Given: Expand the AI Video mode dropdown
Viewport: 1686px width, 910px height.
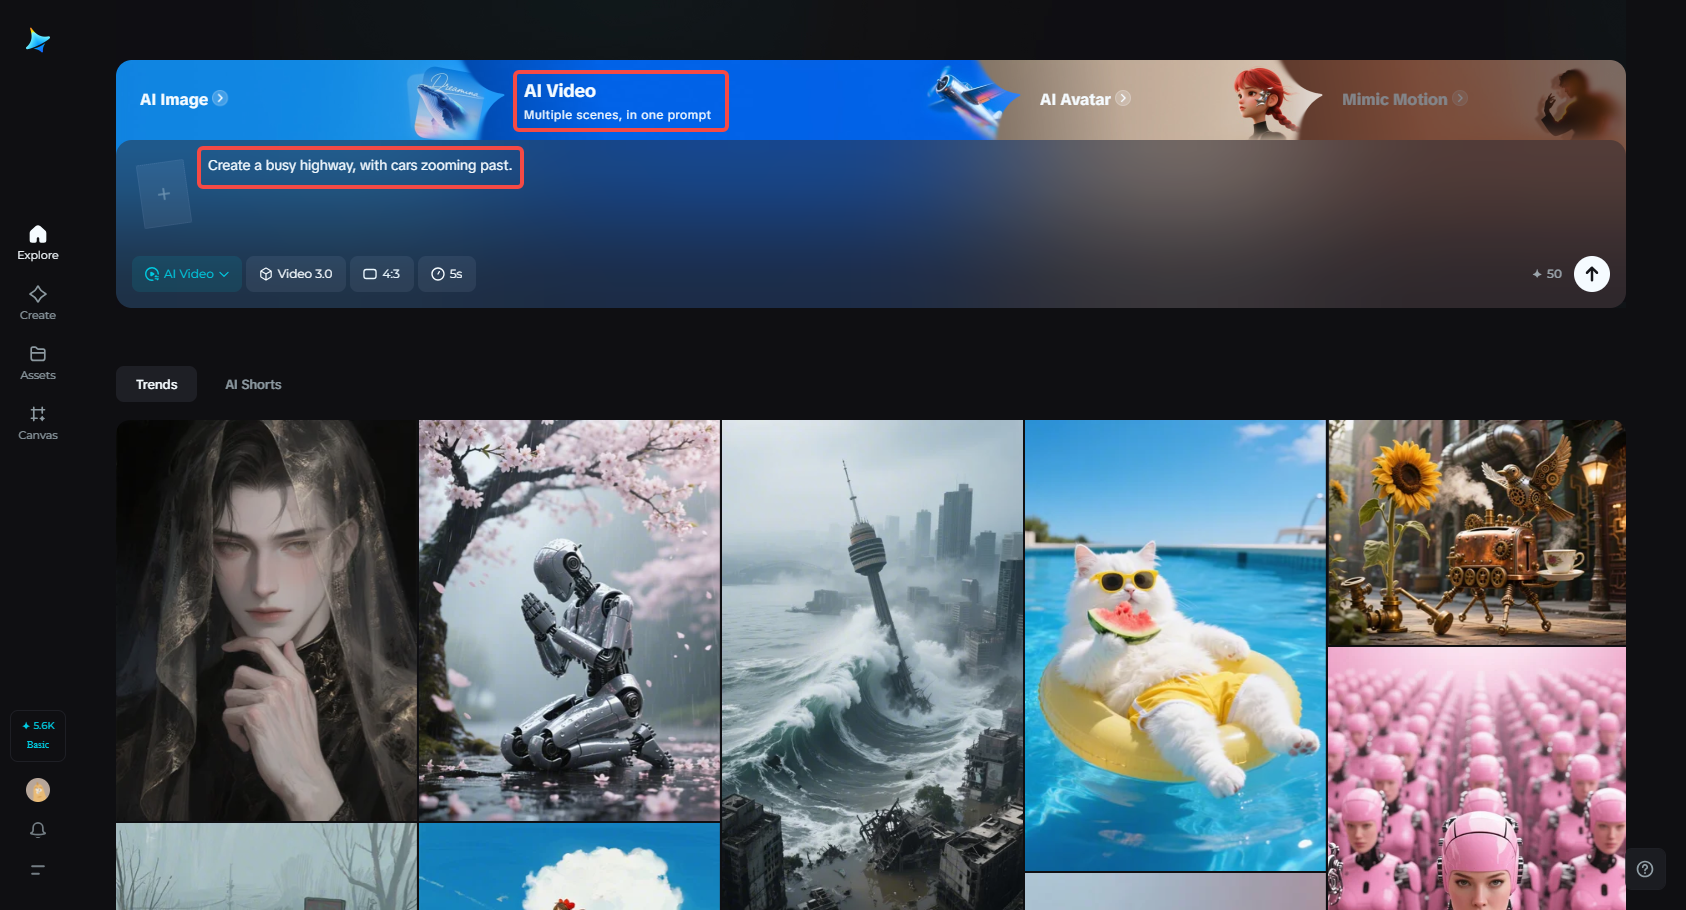Looking at the screenshot, I should click(187, 274).
